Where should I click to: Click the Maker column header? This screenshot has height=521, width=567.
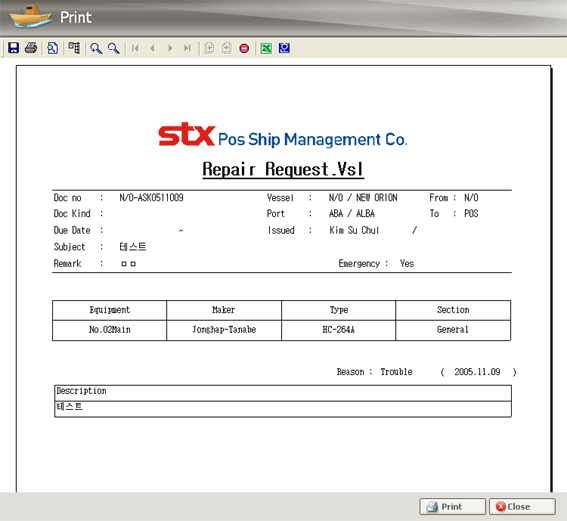(224, 310)
